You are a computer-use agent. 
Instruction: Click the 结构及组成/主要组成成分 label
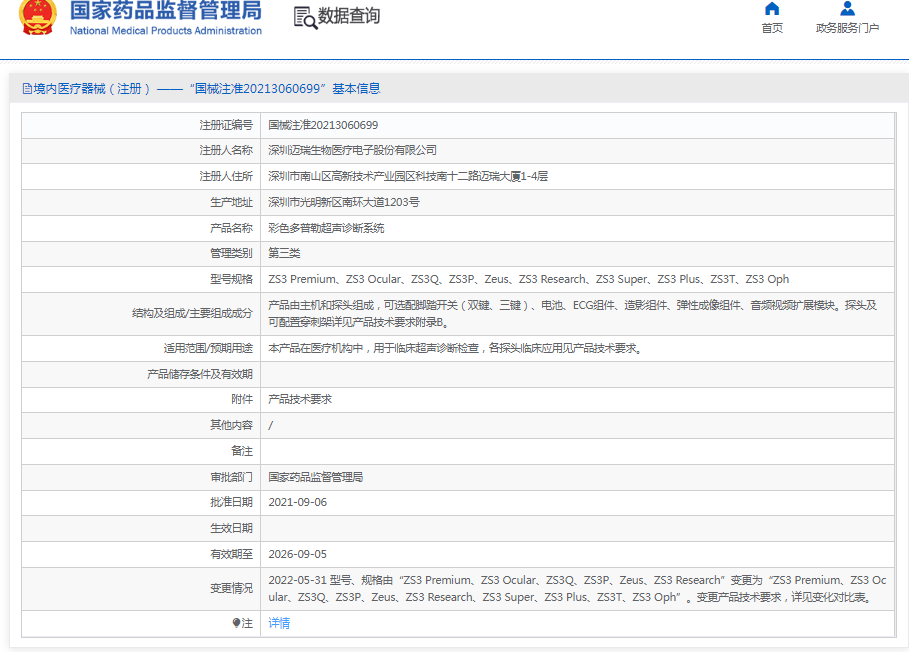192,314
